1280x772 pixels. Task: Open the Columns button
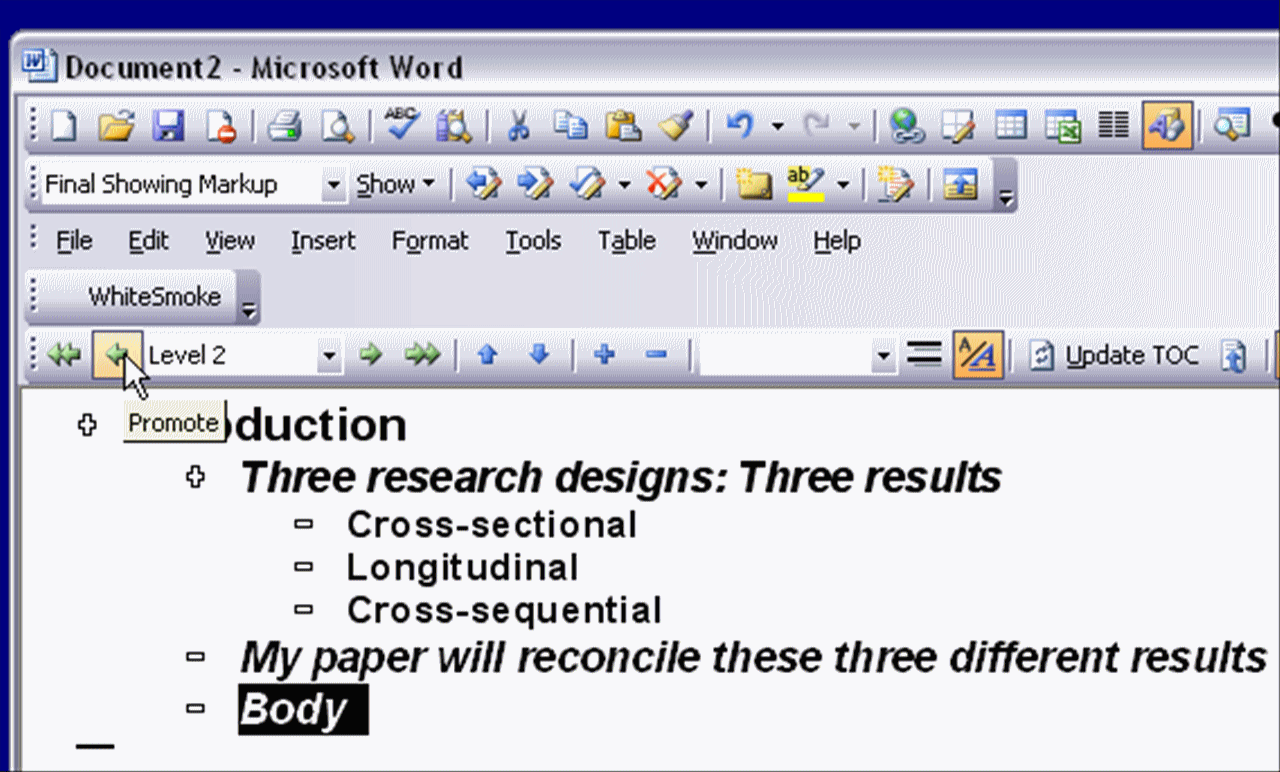pyautogui.click(x=1114, y=126)
